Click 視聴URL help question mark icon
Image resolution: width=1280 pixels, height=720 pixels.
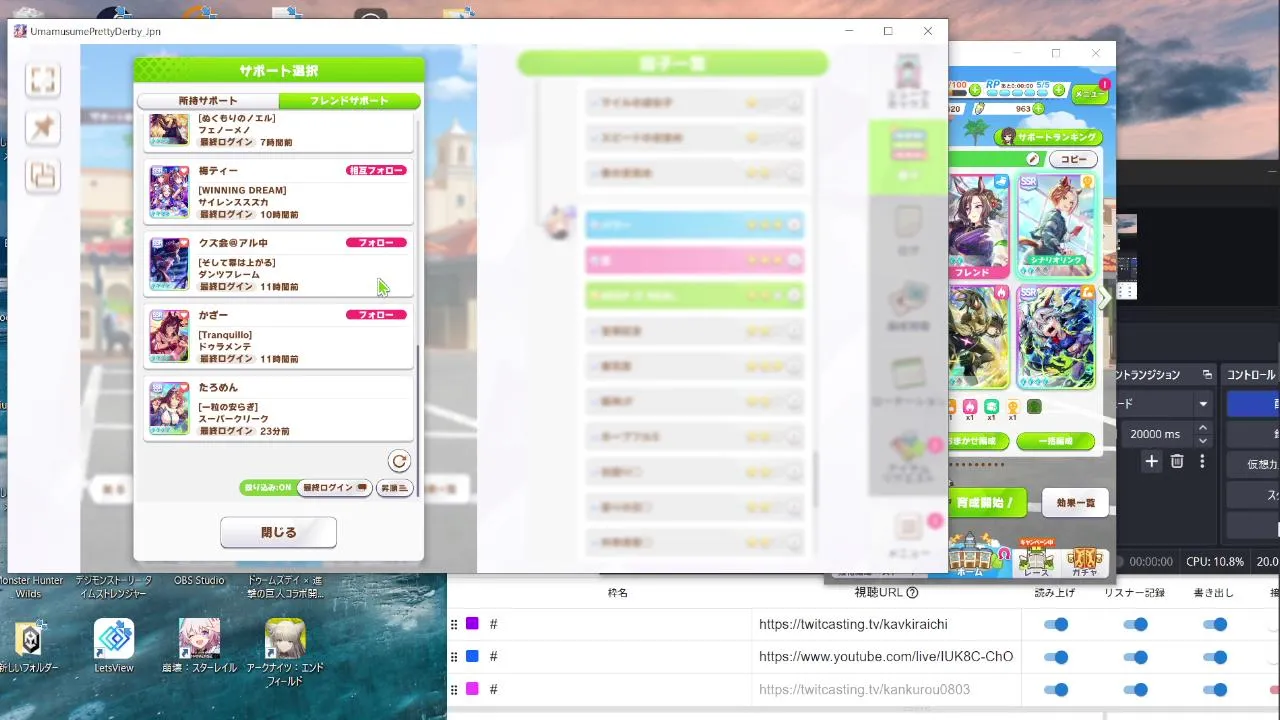click(912, 593)
